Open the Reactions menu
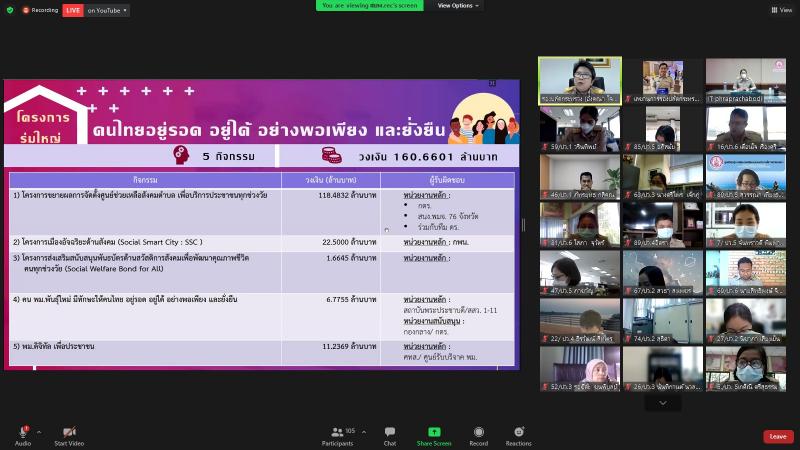The height and width of the screenshot is (450, 800). (x=518, y=436)
